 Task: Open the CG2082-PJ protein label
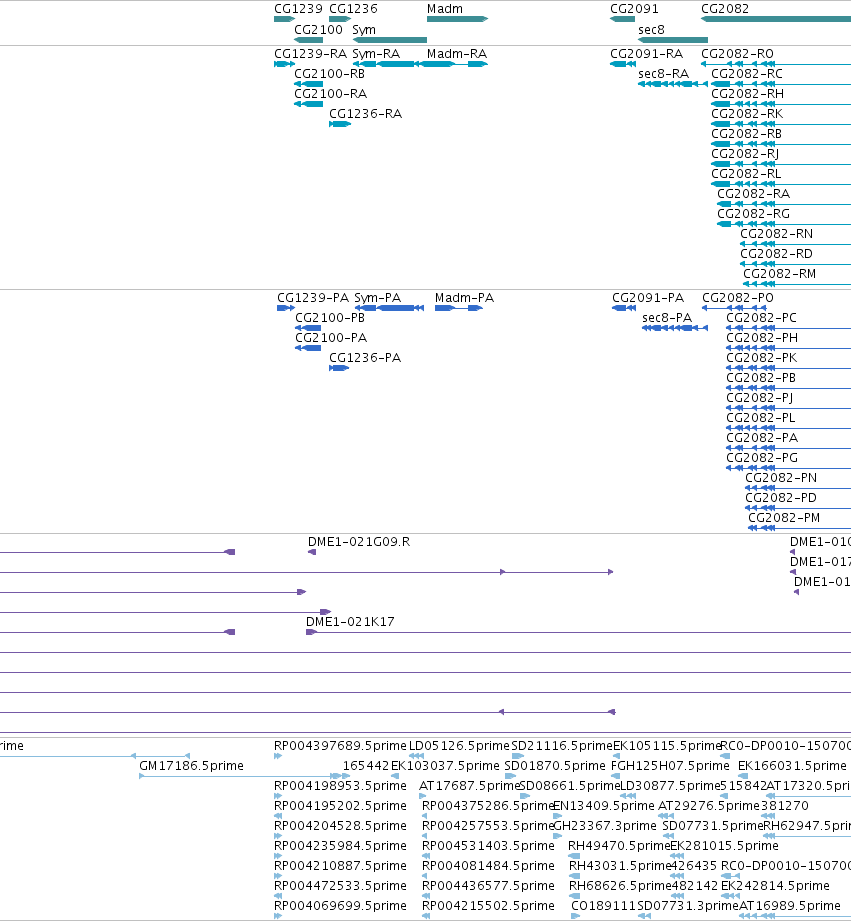tap(760, 397)
